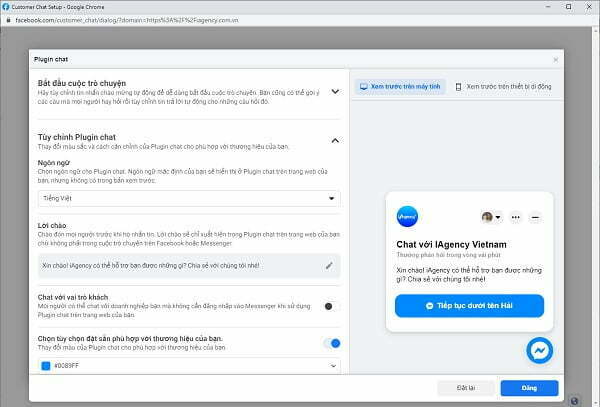Open the three-dot menu in chat preview

click(x=515, y=217)
